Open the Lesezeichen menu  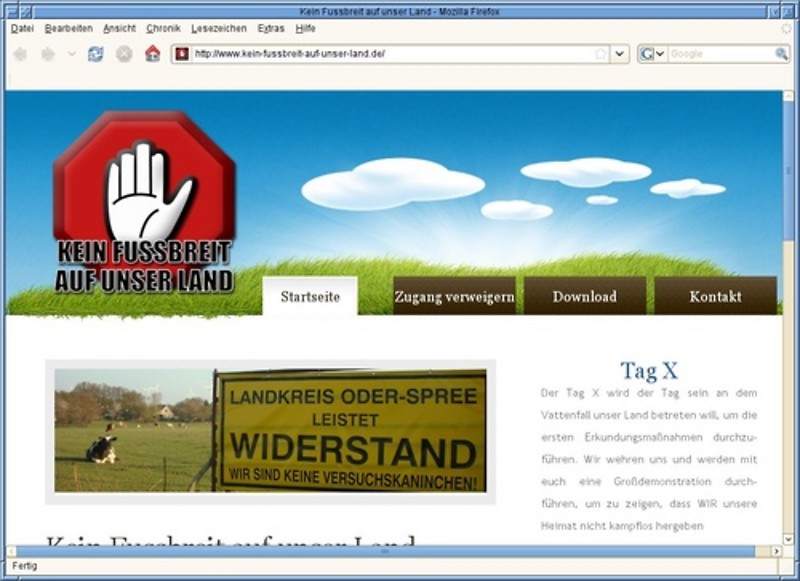219,29
